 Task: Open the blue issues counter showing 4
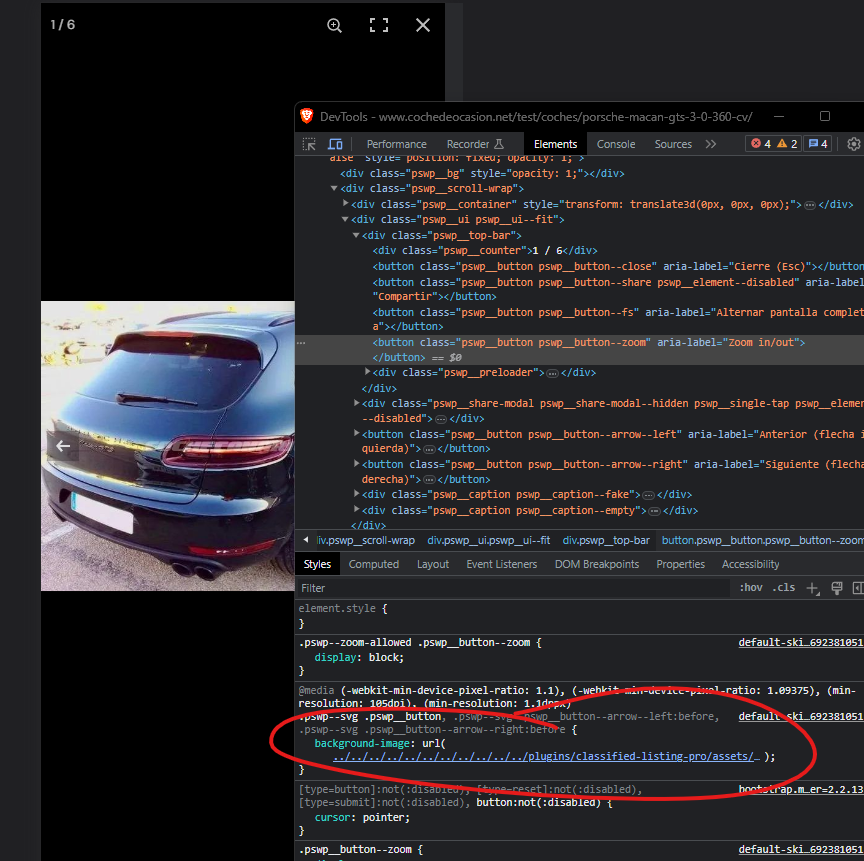[x=818, y=144]
